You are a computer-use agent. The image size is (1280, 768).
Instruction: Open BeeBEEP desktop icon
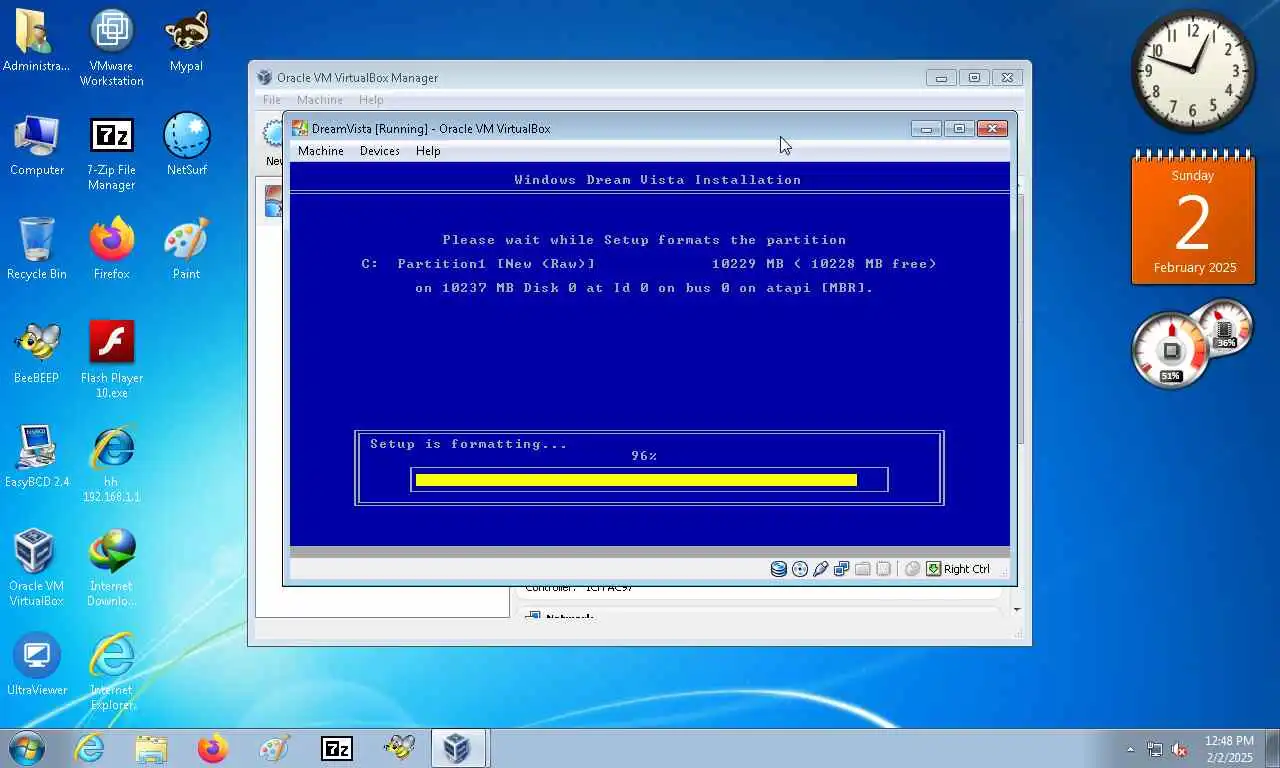(37, 353)
